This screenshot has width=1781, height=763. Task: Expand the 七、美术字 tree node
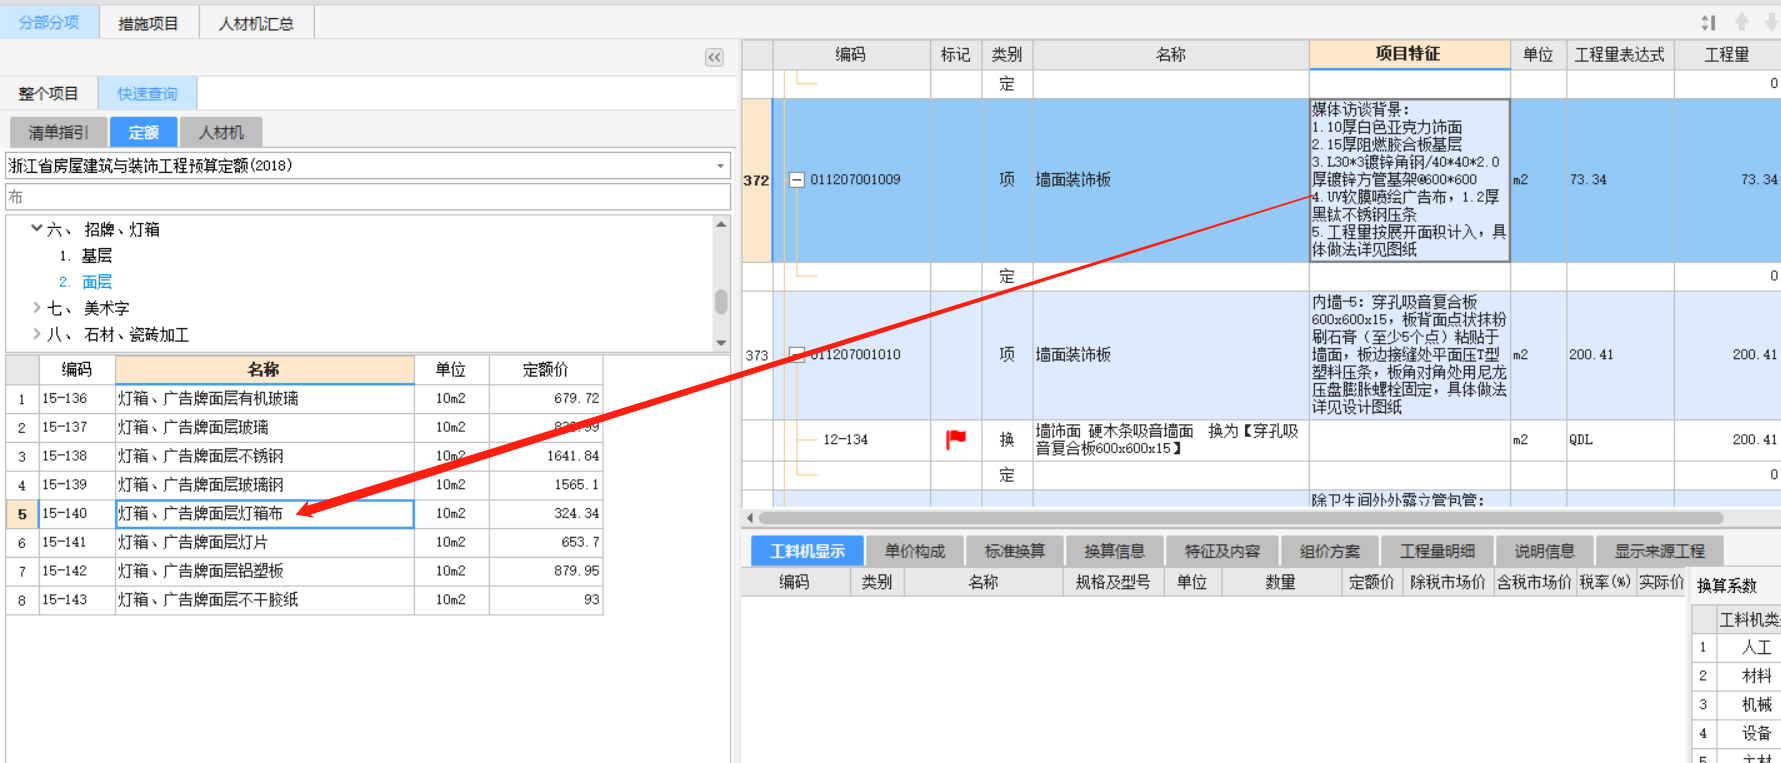coord(37,308)
